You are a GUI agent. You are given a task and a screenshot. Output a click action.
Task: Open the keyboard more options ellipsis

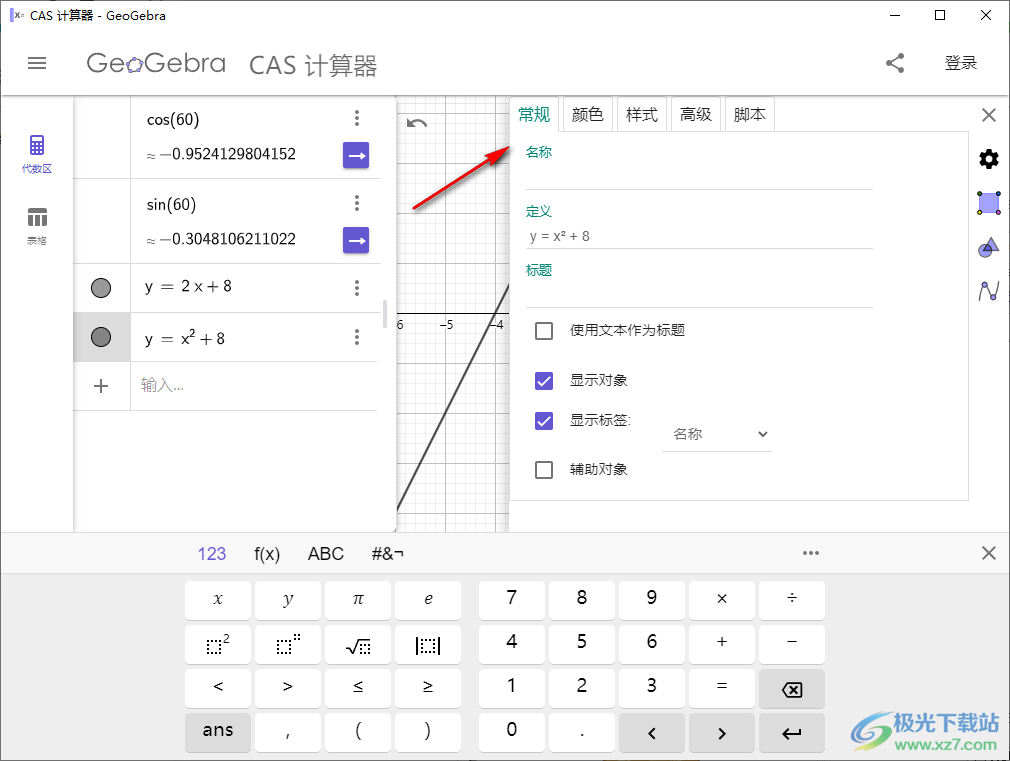[x=811, y=552]
